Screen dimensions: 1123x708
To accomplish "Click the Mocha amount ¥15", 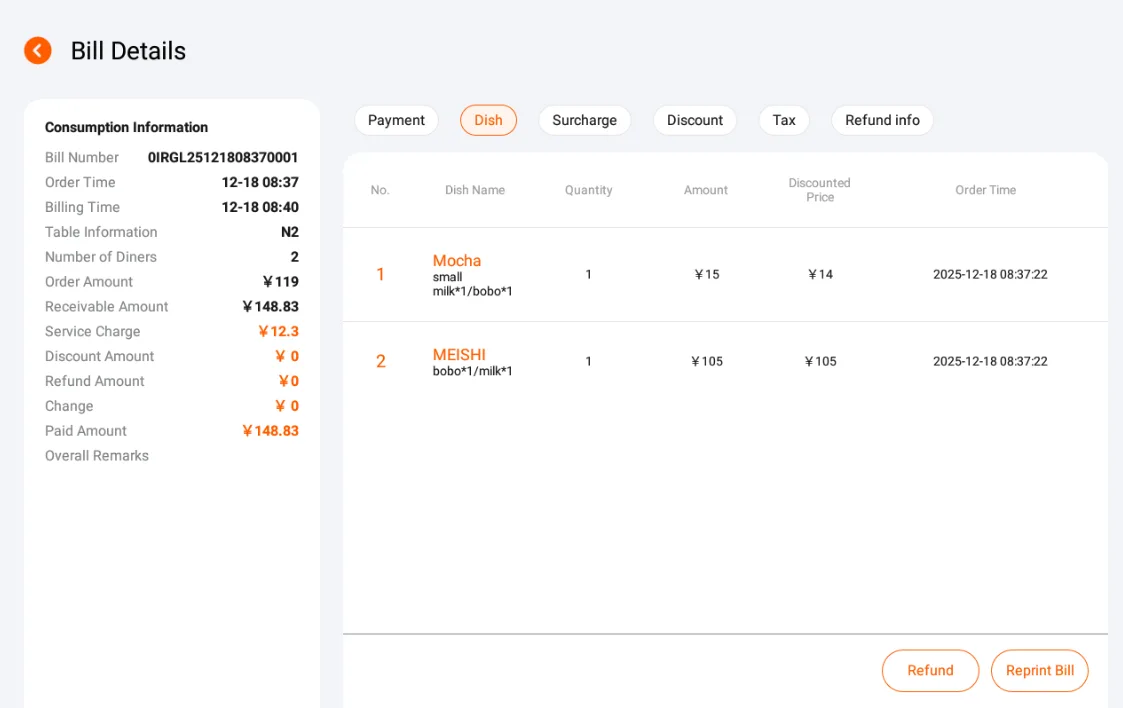I will (707, 274).
